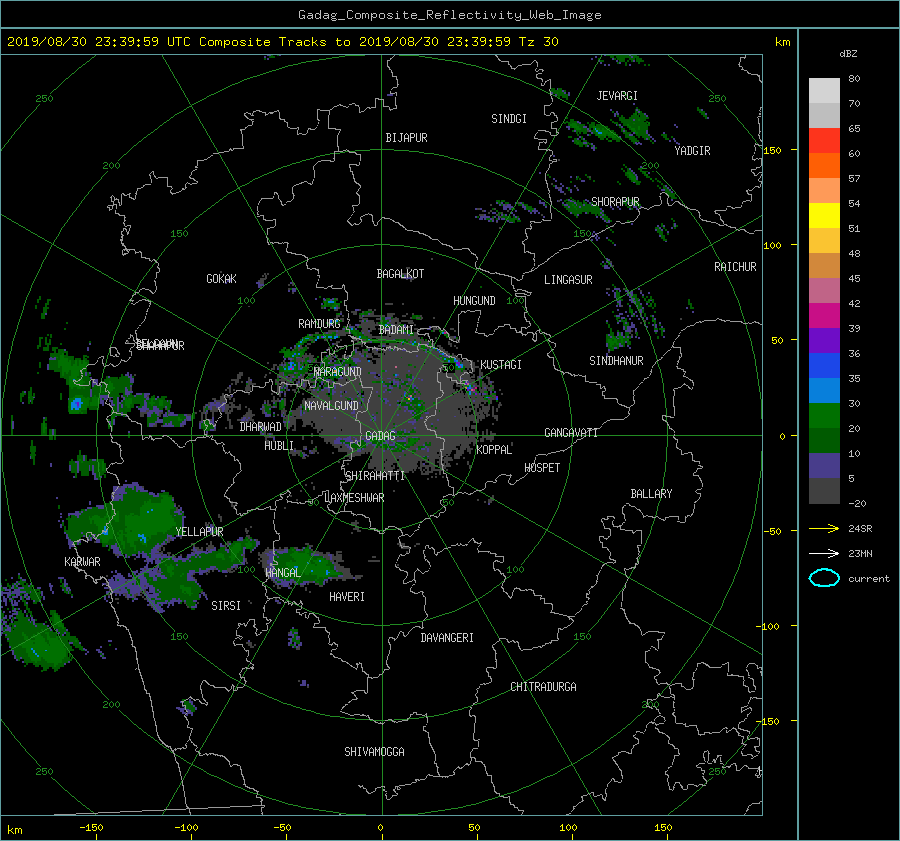Click the YADGIR city label

[x=692, y=151]
